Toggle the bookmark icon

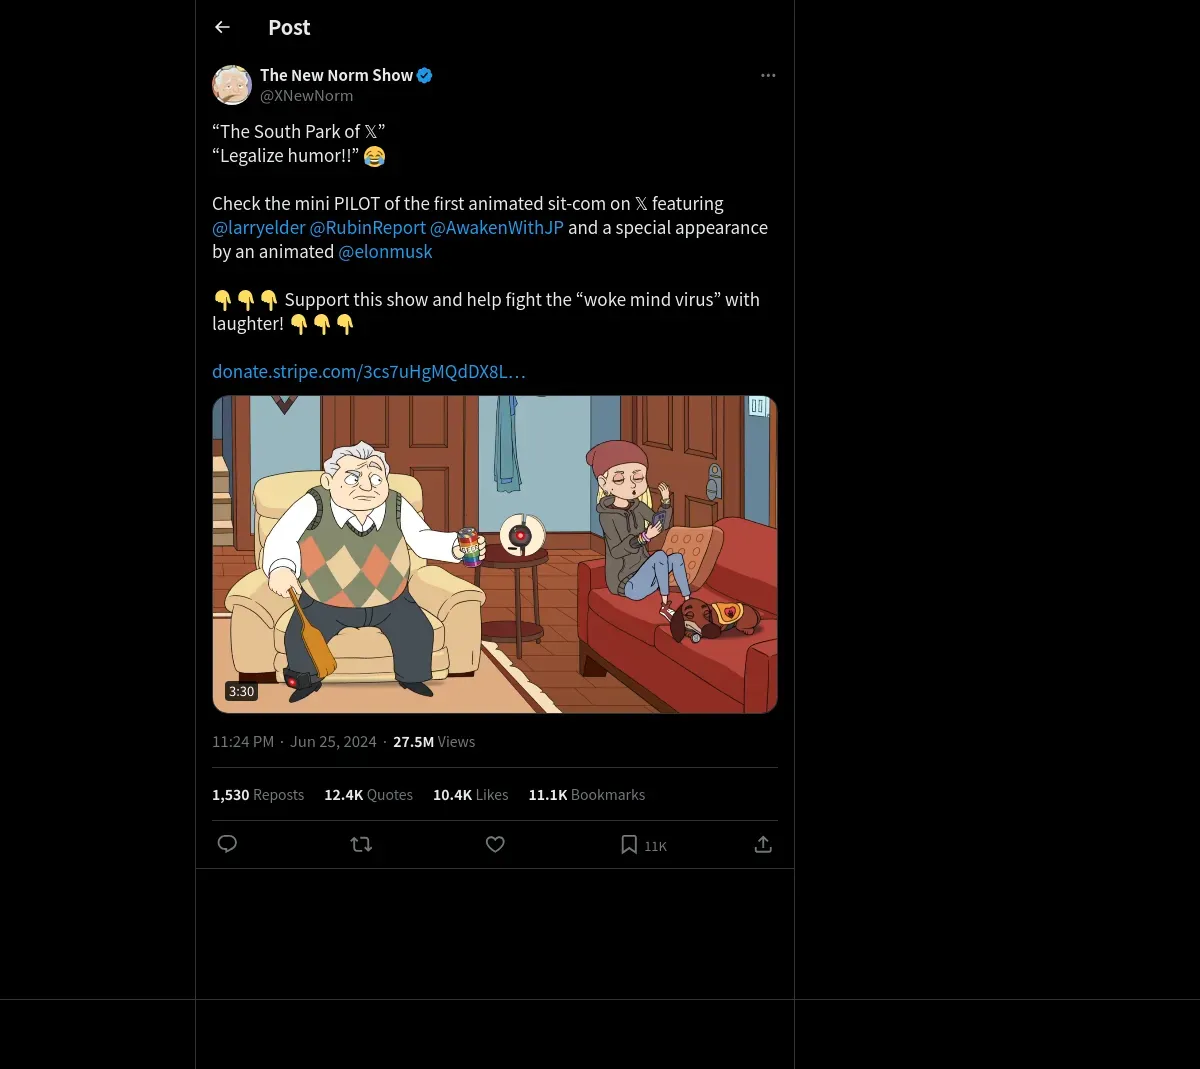click(629, 844)
